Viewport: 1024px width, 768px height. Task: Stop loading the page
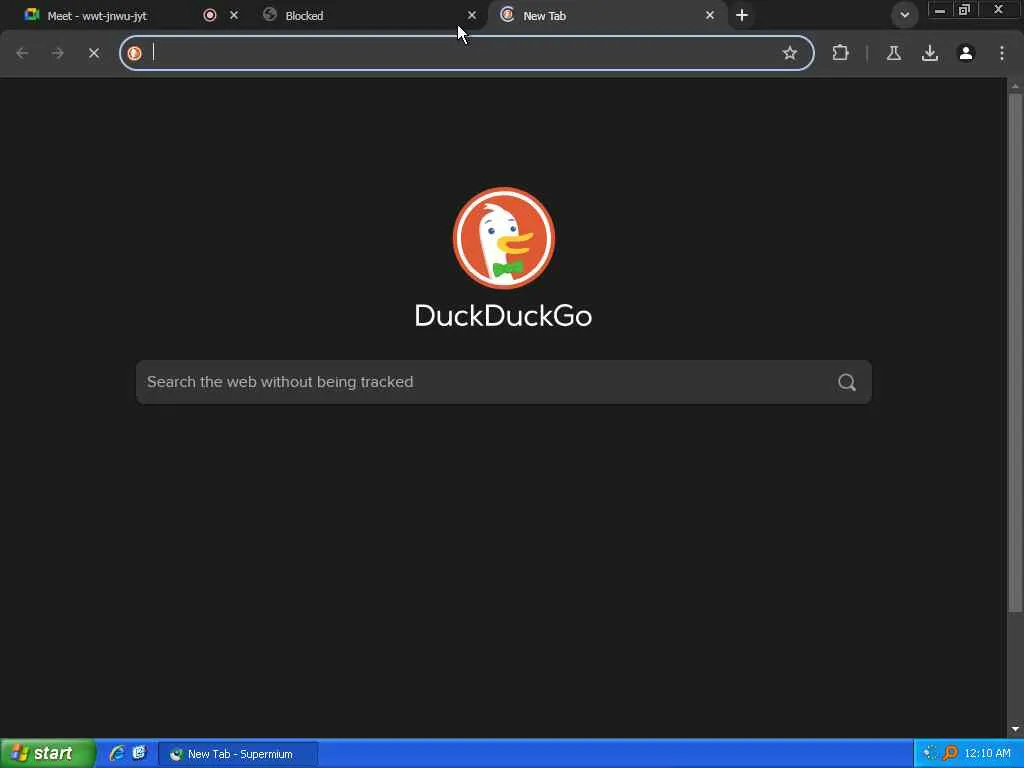(x=93, y=53)
